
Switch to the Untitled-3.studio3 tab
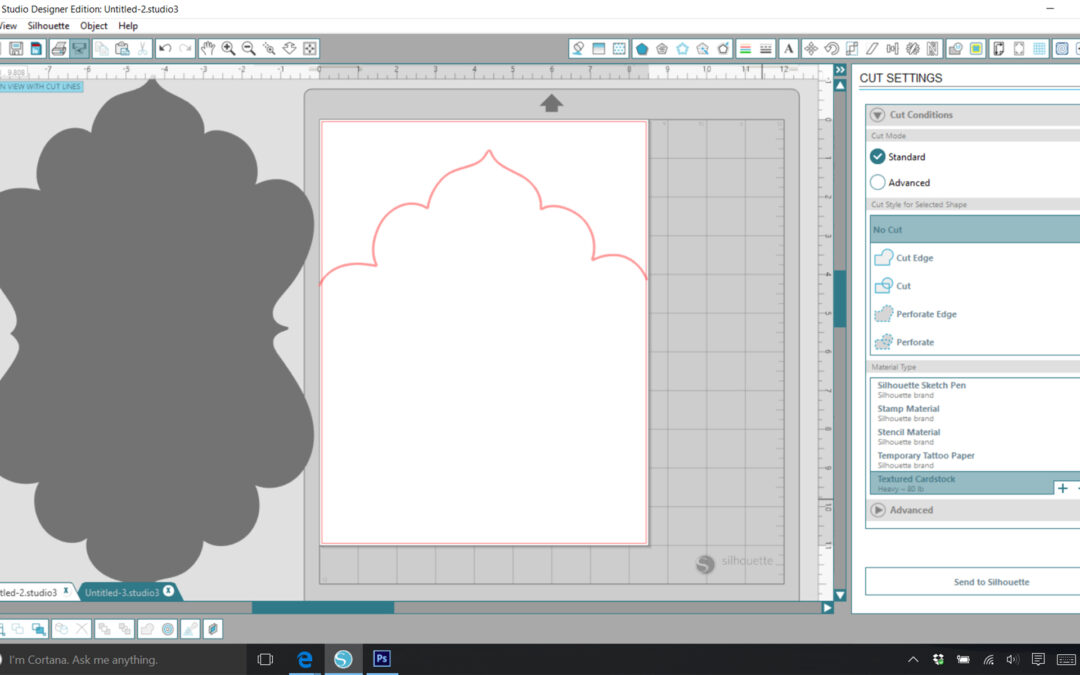(122, 592)
